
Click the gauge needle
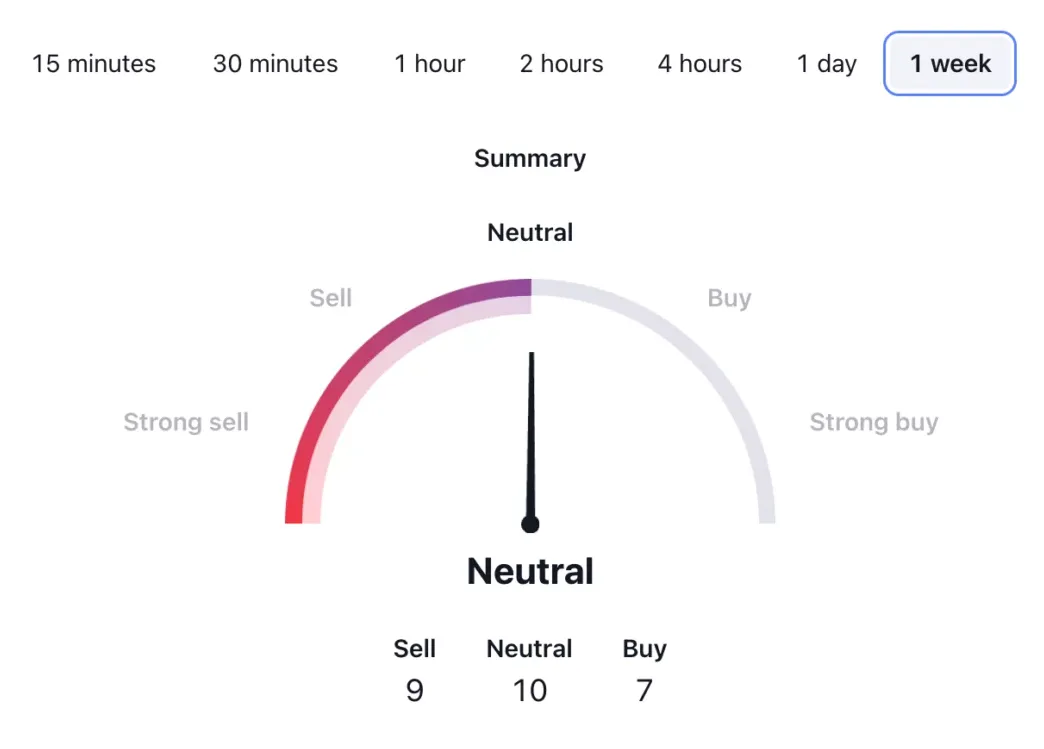(531, 440)
